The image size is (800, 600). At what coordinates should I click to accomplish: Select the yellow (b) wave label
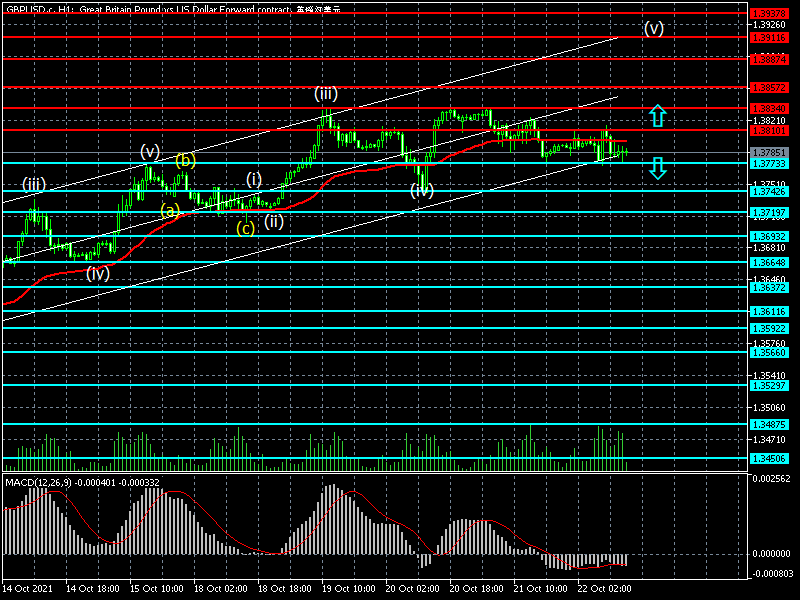pyautogui.click(x=185, y=160)
